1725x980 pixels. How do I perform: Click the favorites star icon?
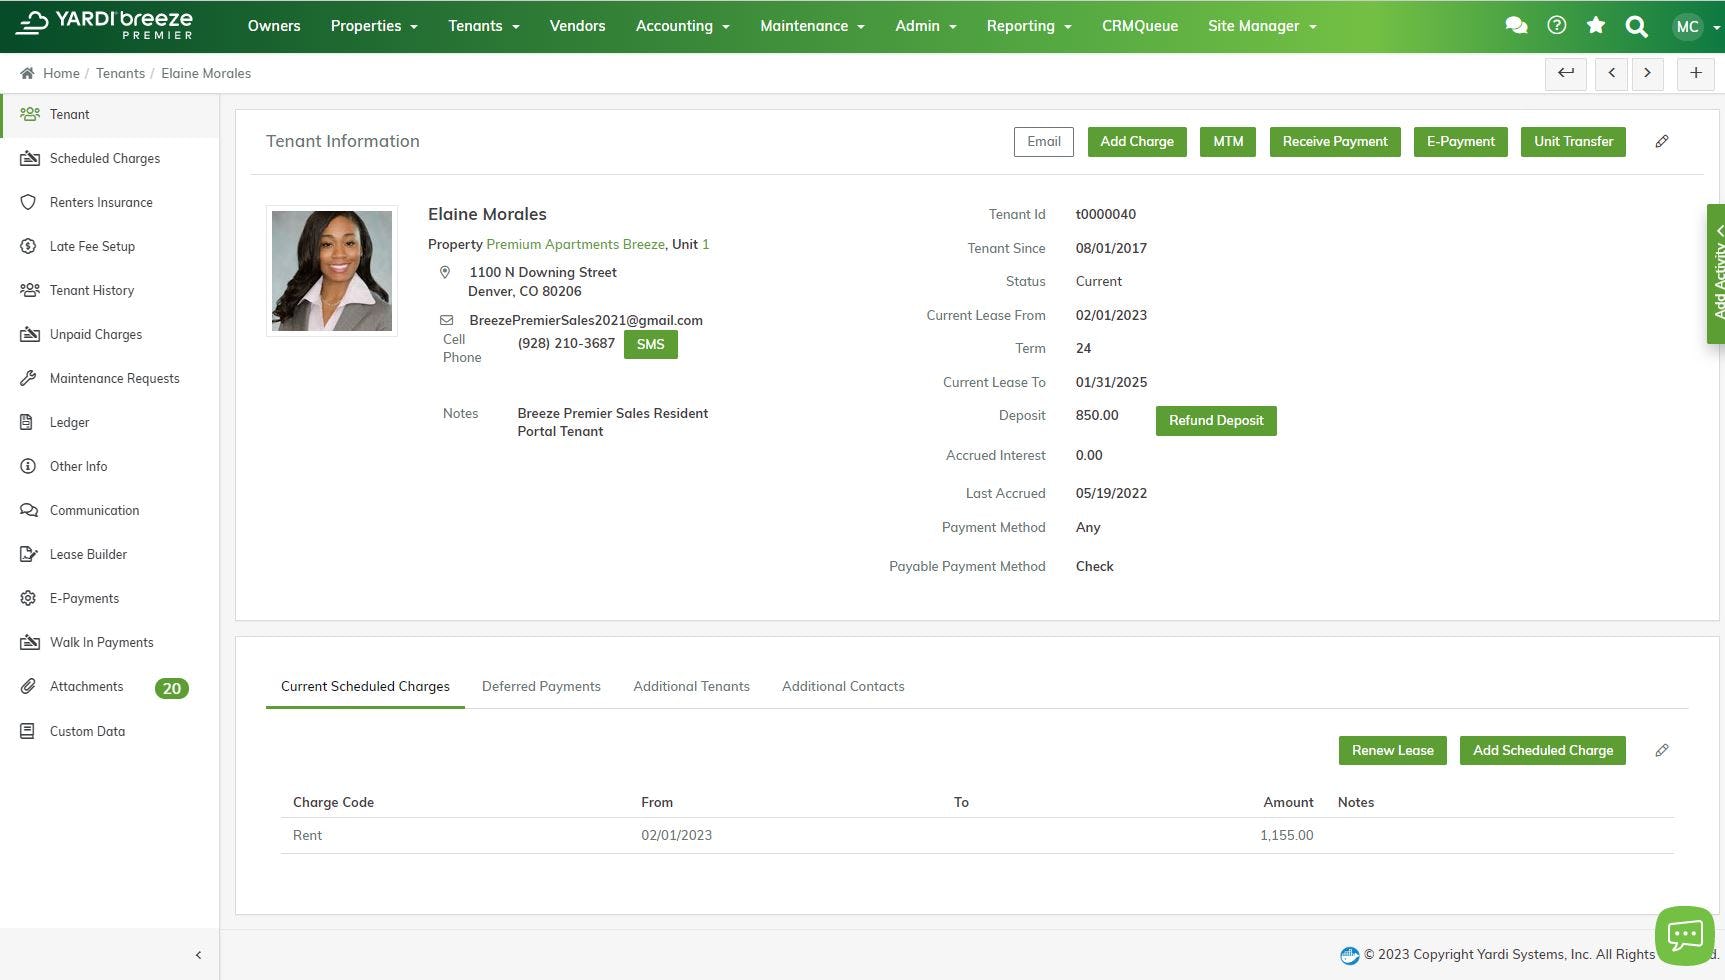click(x=1596, y=26)
